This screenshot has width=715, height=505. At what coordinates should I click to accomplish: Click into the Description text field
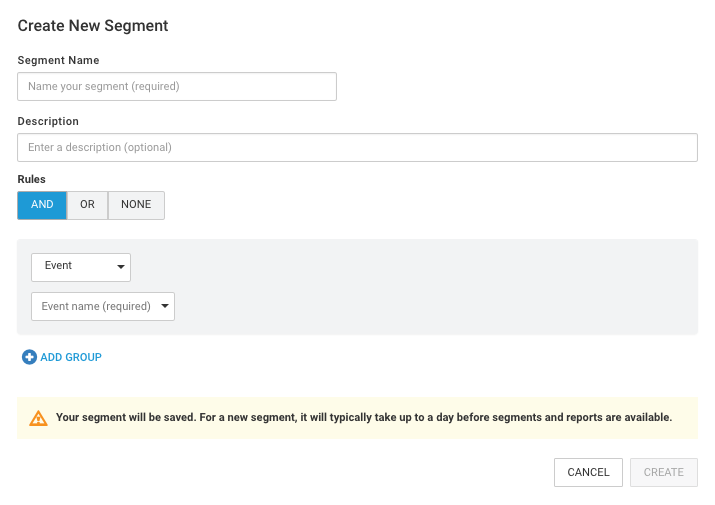(357, 148)
